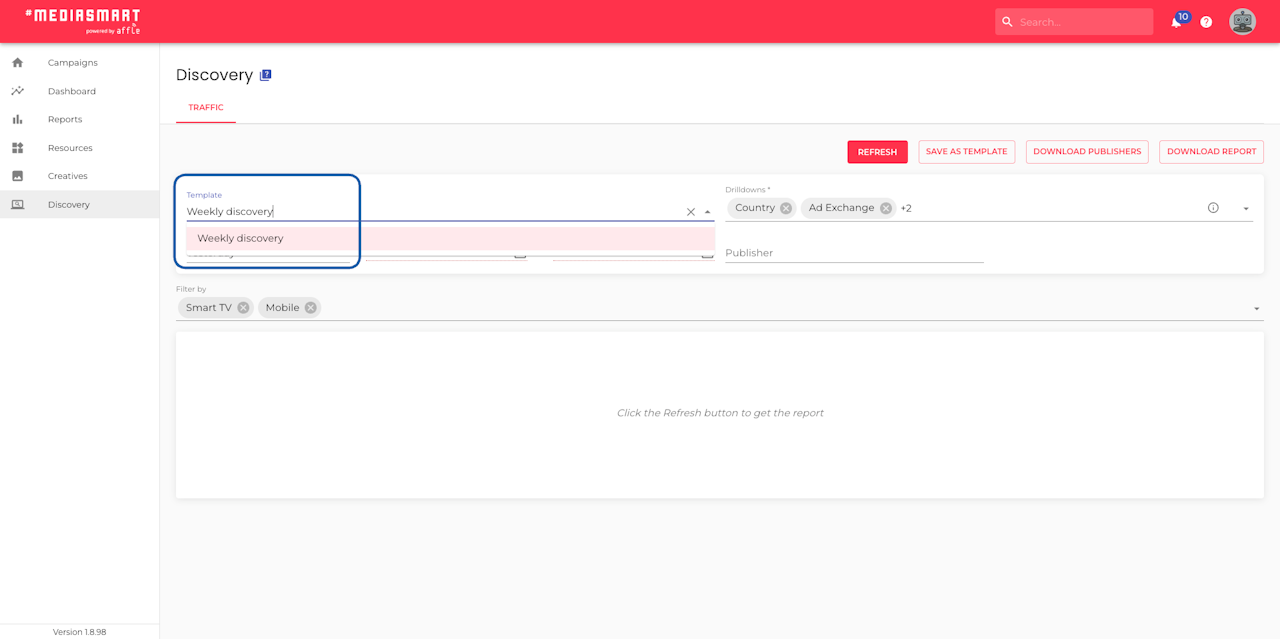Click the Dashboard chart icon in sidebar

click(17, 91)
